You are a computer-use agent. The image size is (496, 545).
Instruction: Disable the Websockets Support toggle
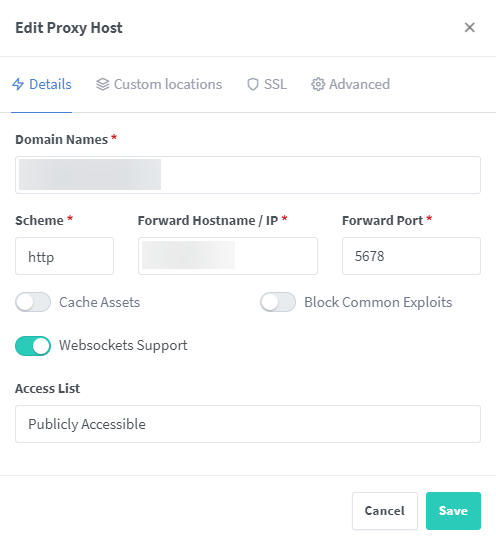(x=33, y=346)
